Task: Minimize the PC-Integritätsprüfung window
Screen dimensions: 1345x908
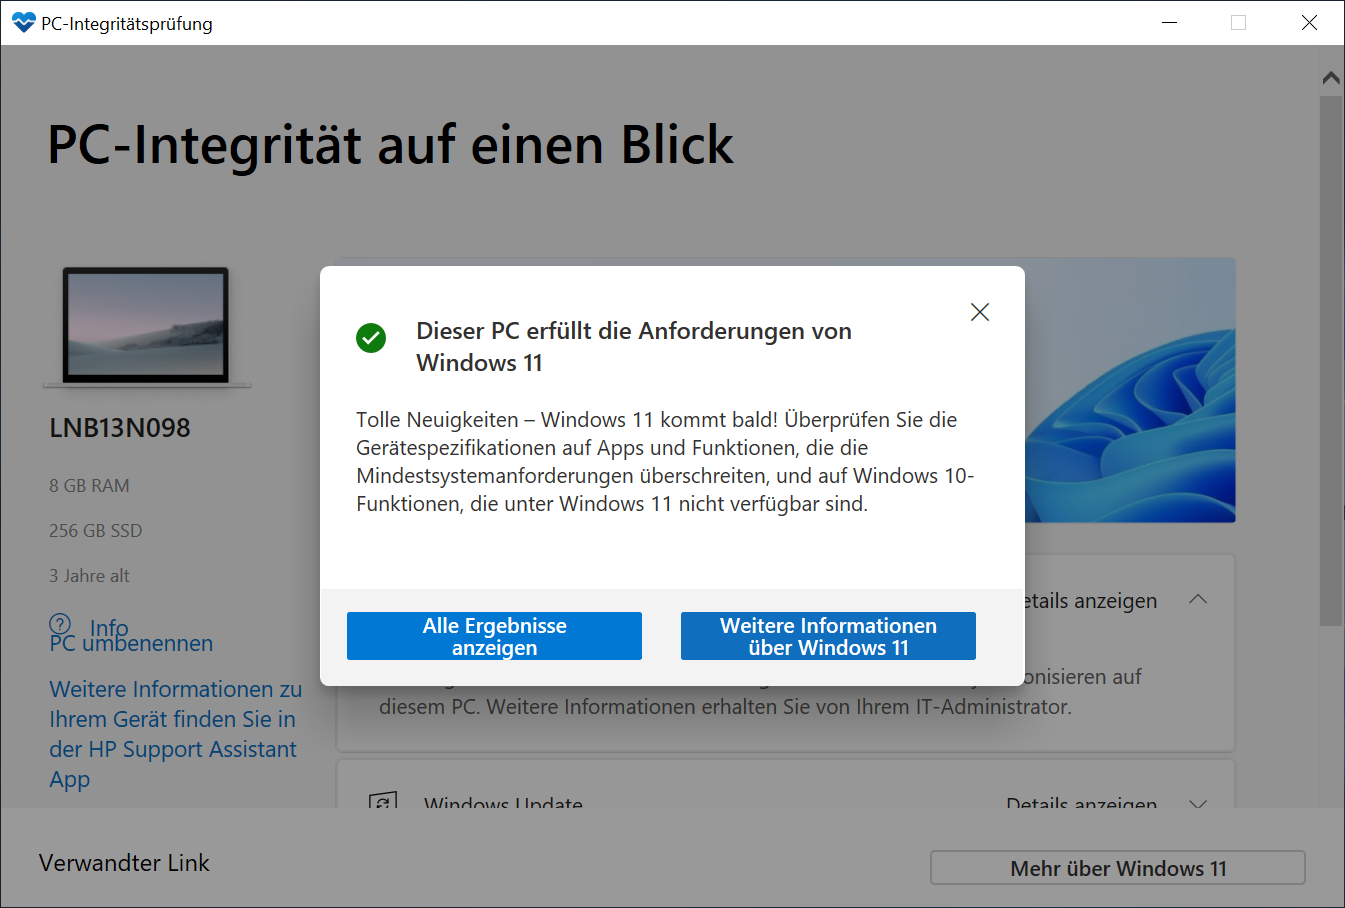Action: tap(1171, 23)
